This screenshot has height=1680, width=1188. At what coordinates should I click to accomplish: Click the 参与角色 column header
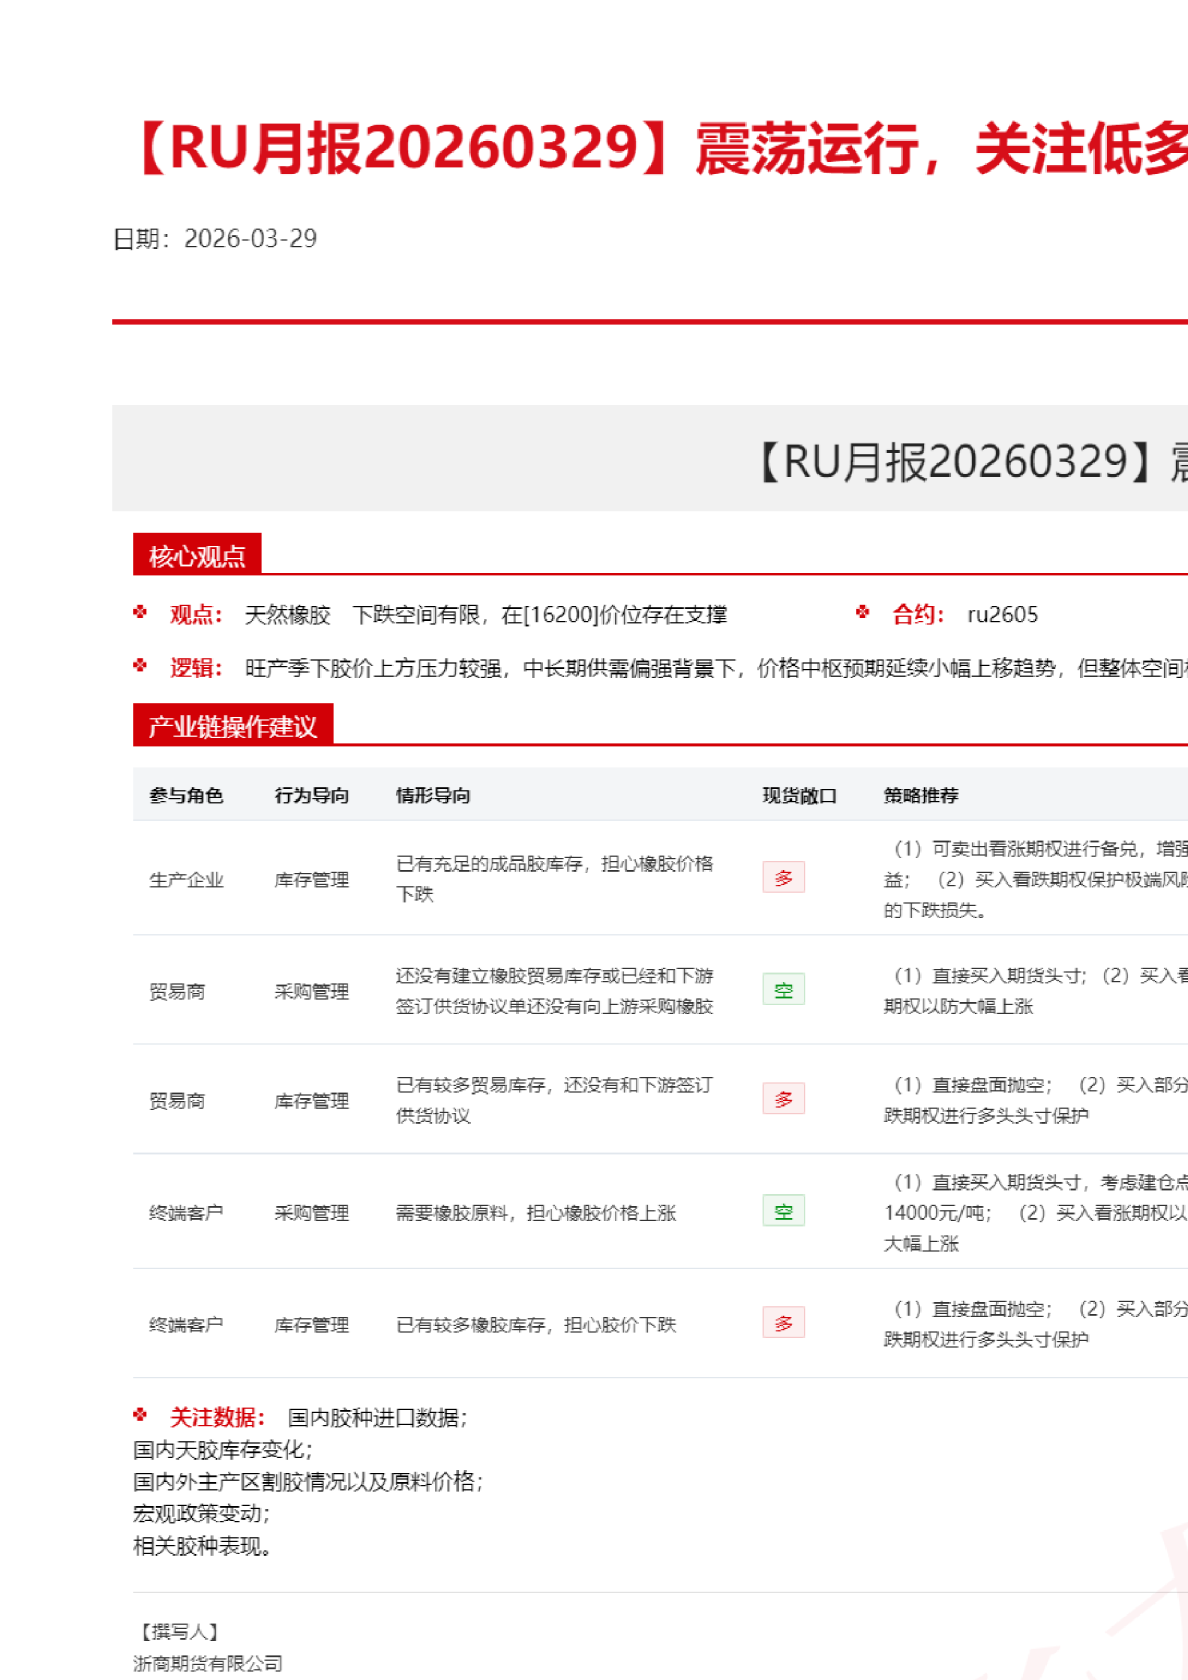186,796
